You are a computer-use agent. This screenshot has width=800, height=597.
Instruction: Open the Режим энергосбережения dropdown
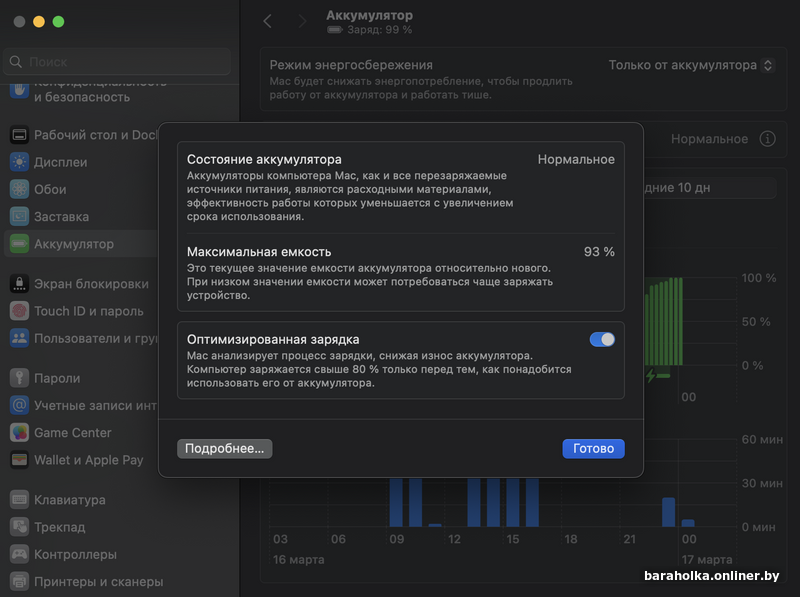click(692, 65)
